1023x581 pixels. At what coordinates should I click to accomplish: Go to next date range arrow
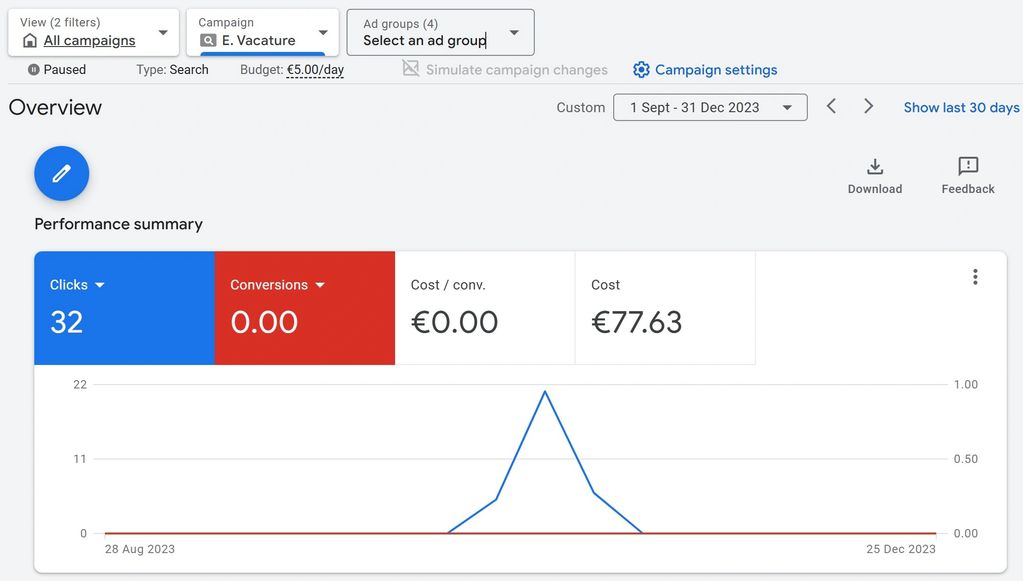pyautogui.click(x=868, y=107)
